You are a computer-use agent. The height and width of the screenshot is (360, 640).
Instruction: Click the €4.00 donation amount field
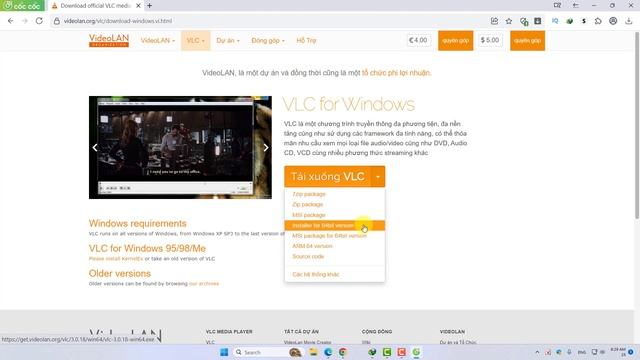[418, 40]
